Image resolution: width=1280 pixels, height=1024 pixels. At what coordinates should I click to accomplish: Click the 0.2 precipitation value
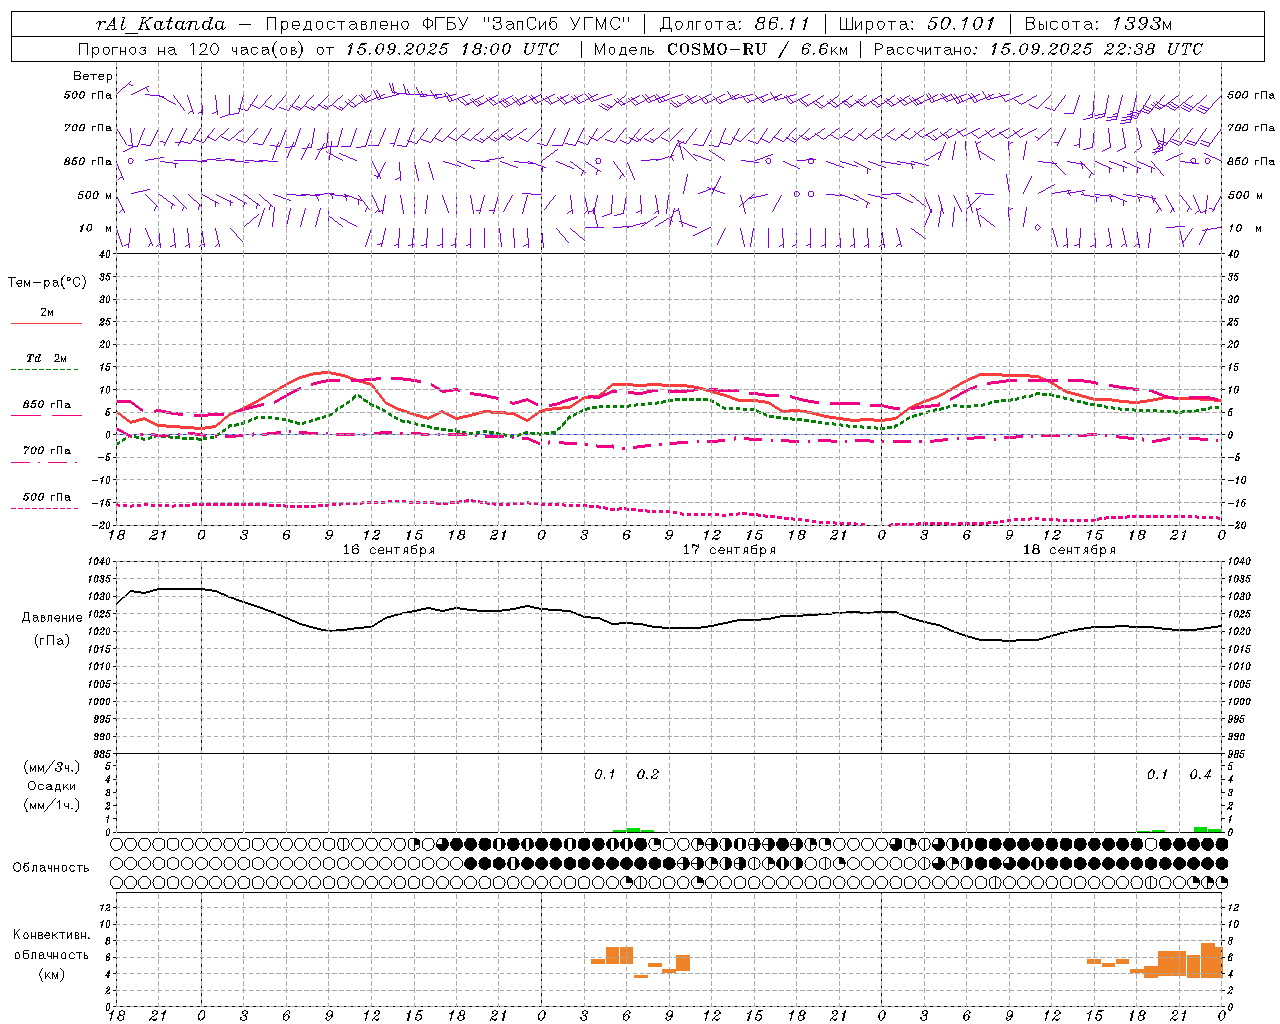648,774
